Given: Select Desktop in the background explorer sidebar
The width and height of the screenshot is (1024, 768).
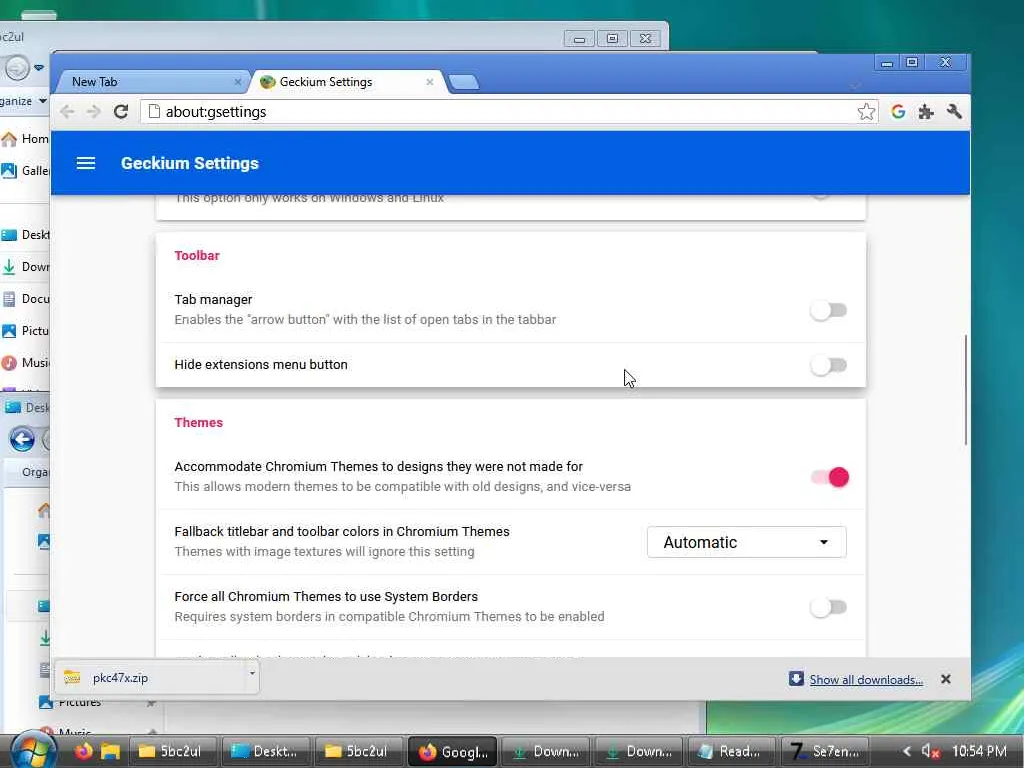Looking at the screenshot, I should (25, 234).
